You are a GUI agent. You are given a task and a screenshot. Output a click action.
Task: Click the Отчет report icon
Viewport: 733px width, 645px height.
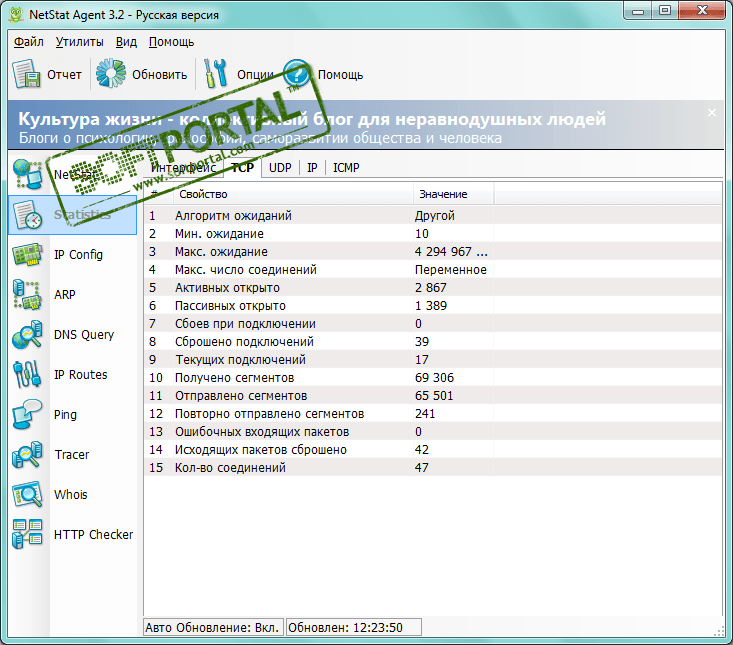[26, 74]
